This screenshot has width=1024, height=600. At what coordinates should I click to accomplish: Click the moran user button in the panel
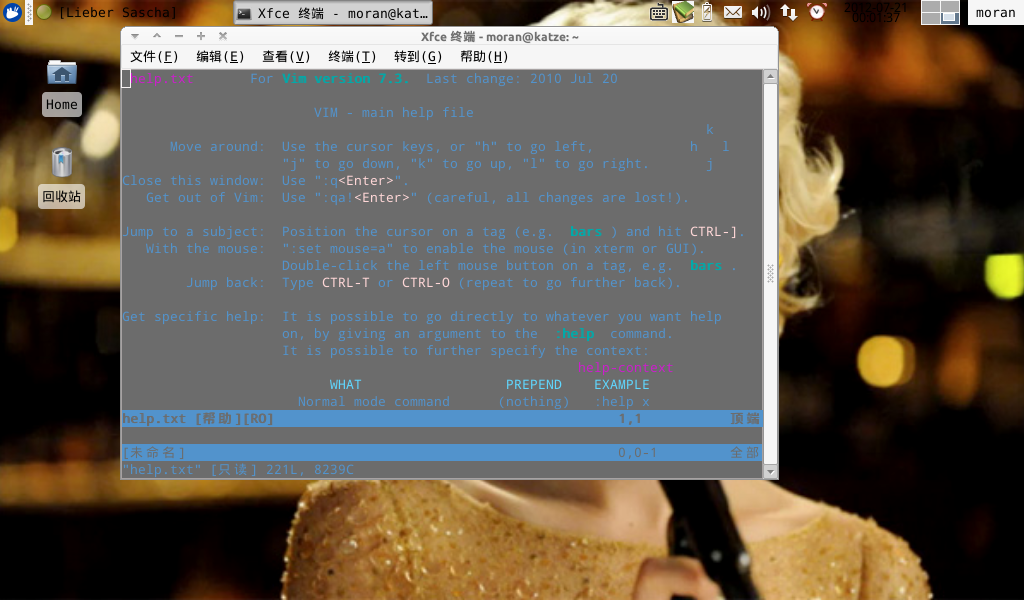click(x=995, y=12)
